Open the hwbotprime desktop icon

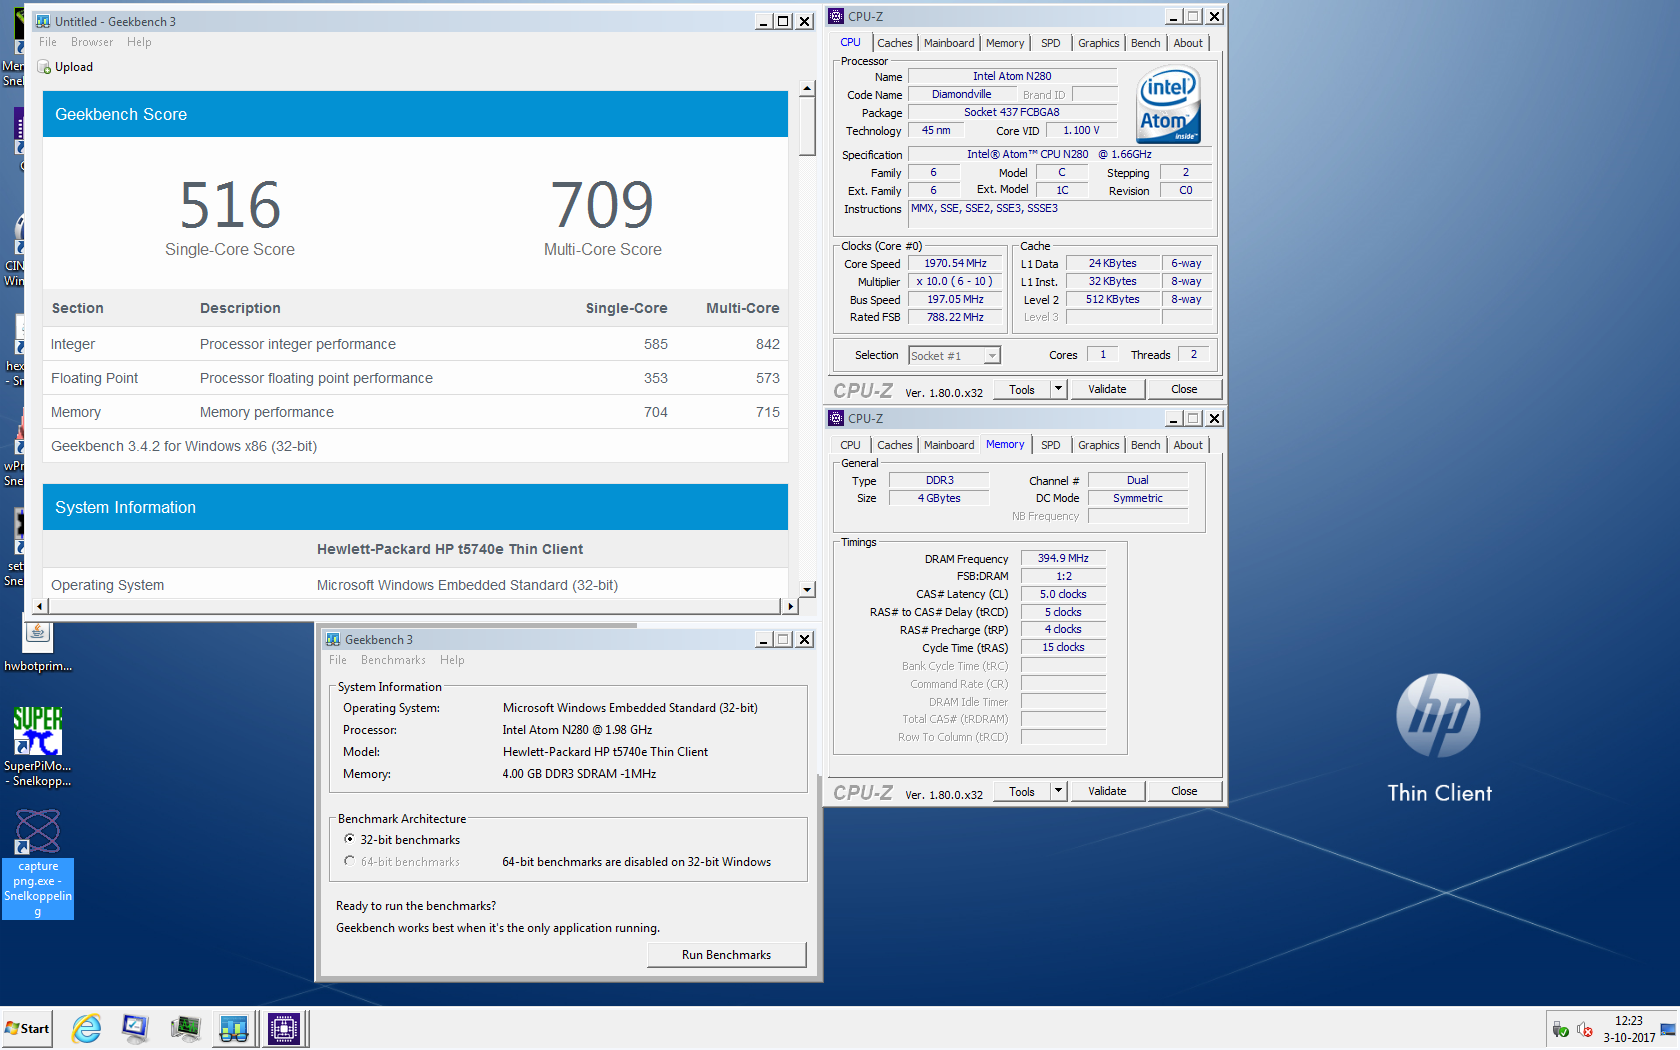click(x=38, y=647)
